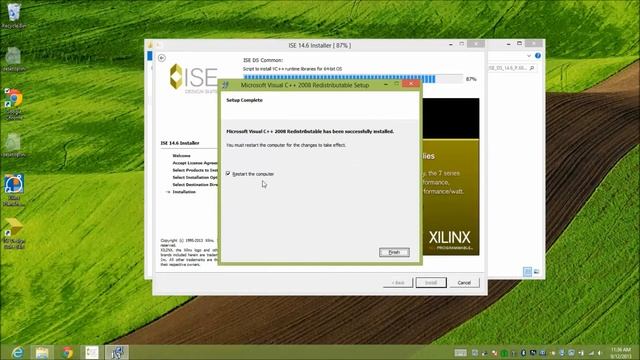Click 'Welcome' step in installer list
This screenshot has height=360, width=640.
click(181, 156)
